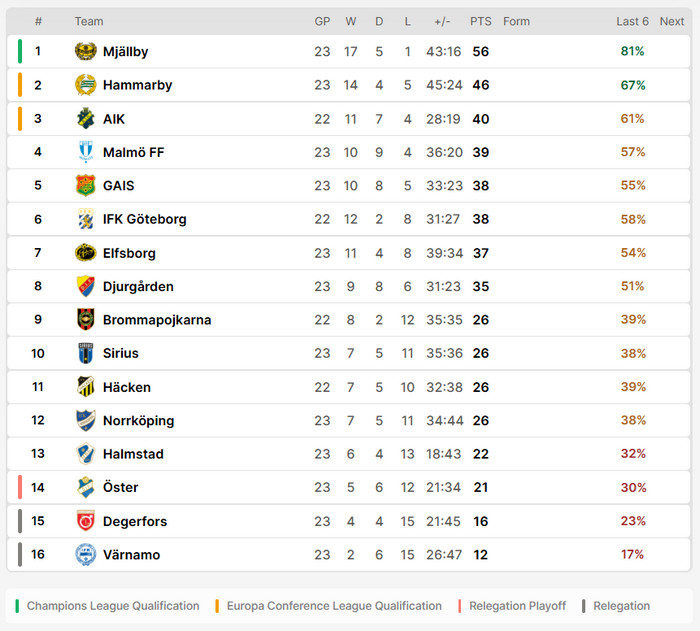
Task: Click the Hammarby team logo
Action: click(x=85, y=85)
